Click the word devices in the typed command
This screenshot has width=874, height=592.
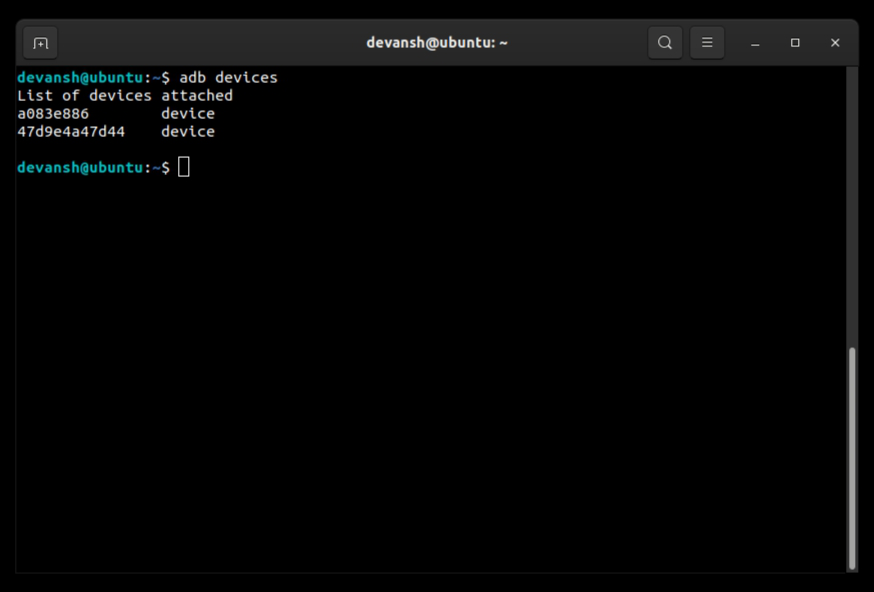tap(246, 77)
